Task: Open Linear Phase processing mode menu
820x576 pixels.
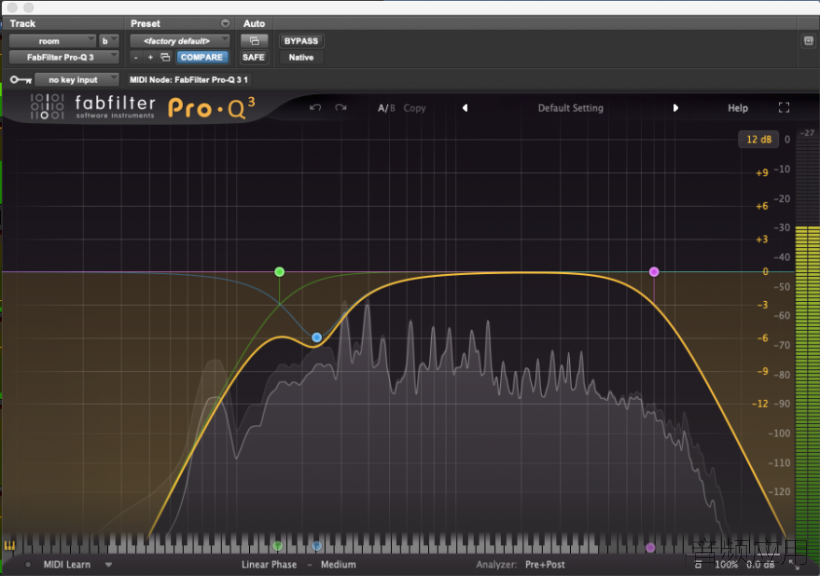Action: 269,564
